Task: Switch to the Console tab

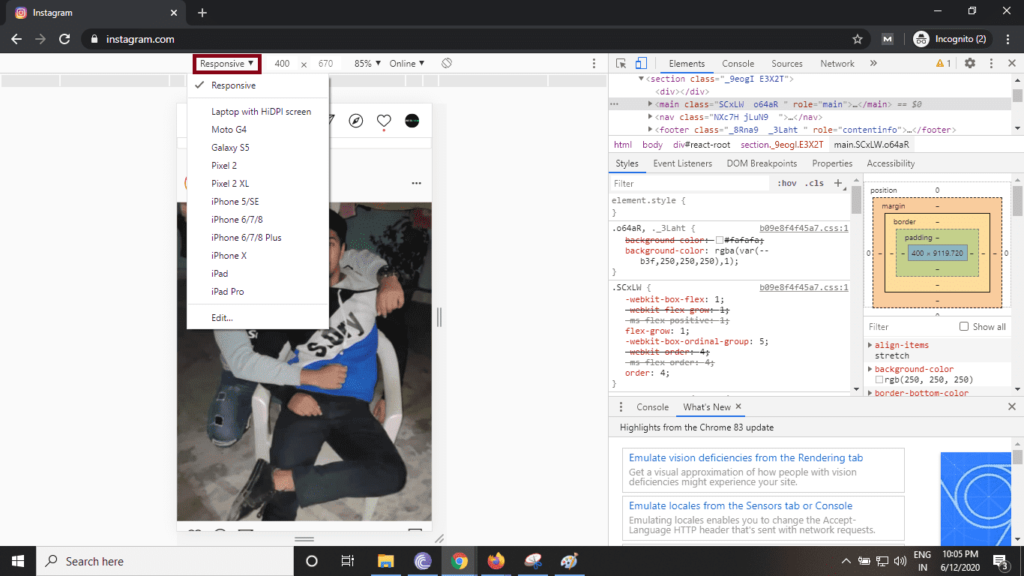Action: click(x=738, y=63)
